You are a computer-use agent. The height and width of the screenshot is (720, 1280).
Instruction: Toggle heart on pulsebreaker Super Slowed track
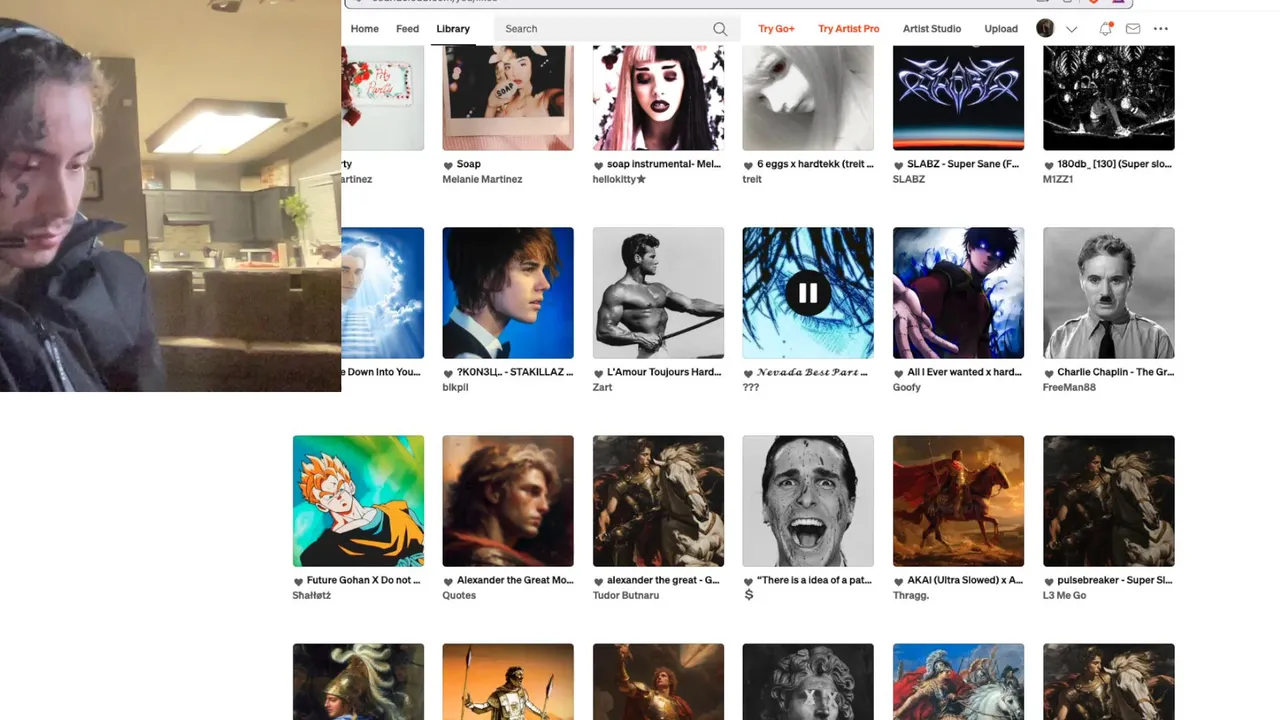(x=1048, y=581)
